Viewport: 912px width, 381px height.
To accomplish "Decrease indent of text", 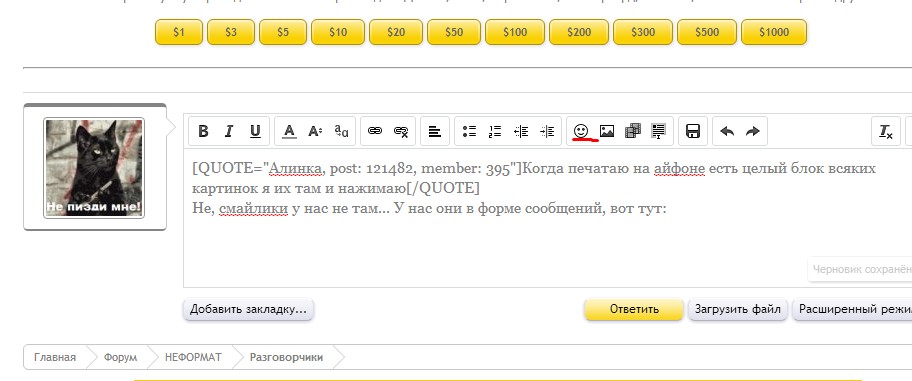I will [521, 131].
